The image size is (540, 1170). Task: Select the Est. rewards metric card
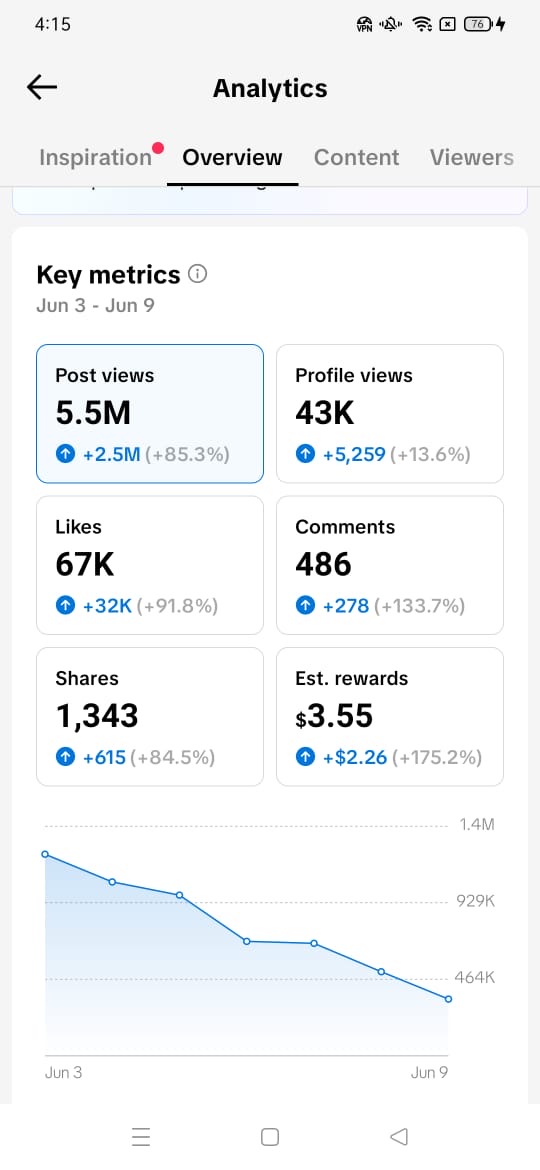coord(390,717)
